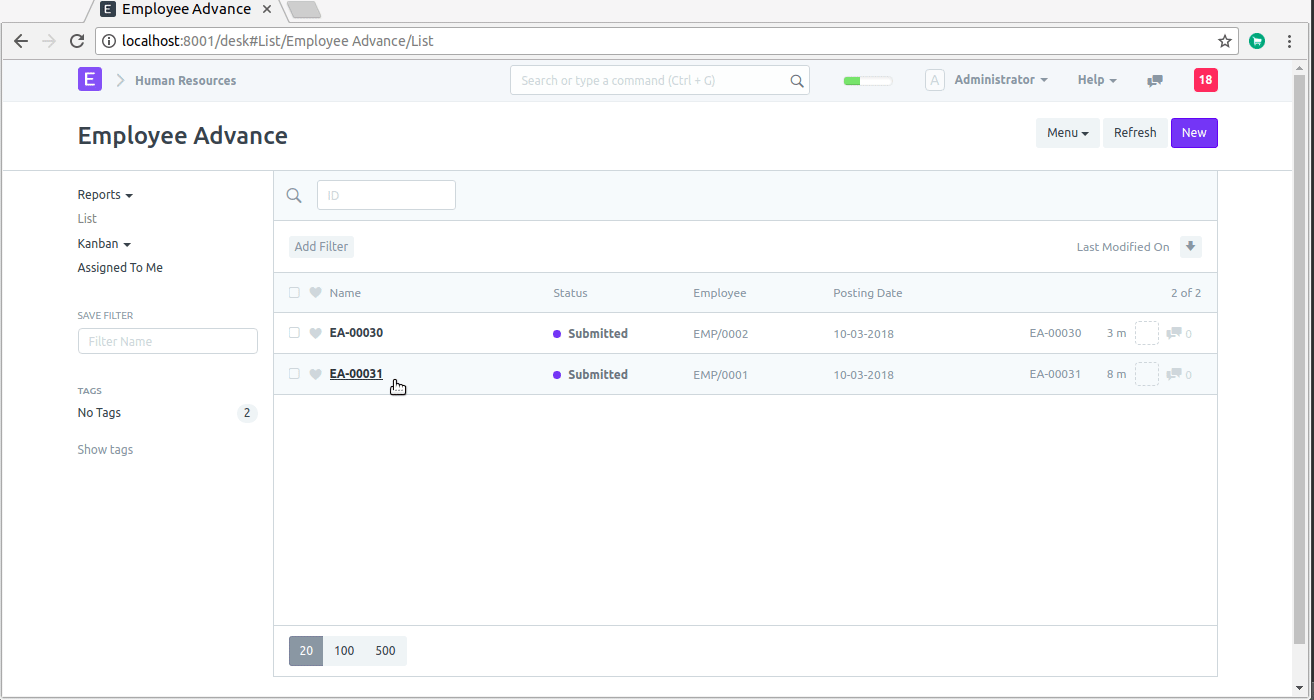The image size is (1314, 700).
Task: Focus the ID filter input field
Action: pyautogui.click(x=386, y=195)
